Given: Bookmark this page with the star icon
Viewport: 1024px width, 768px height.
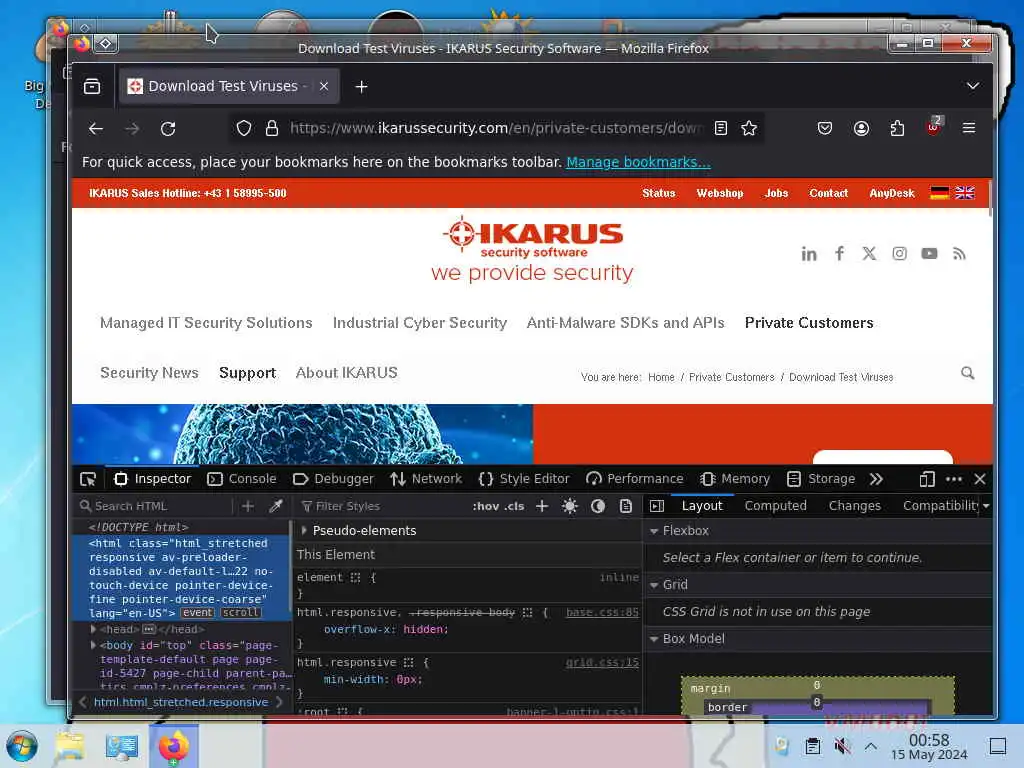Looking at the screenshot, I should 749,128.
